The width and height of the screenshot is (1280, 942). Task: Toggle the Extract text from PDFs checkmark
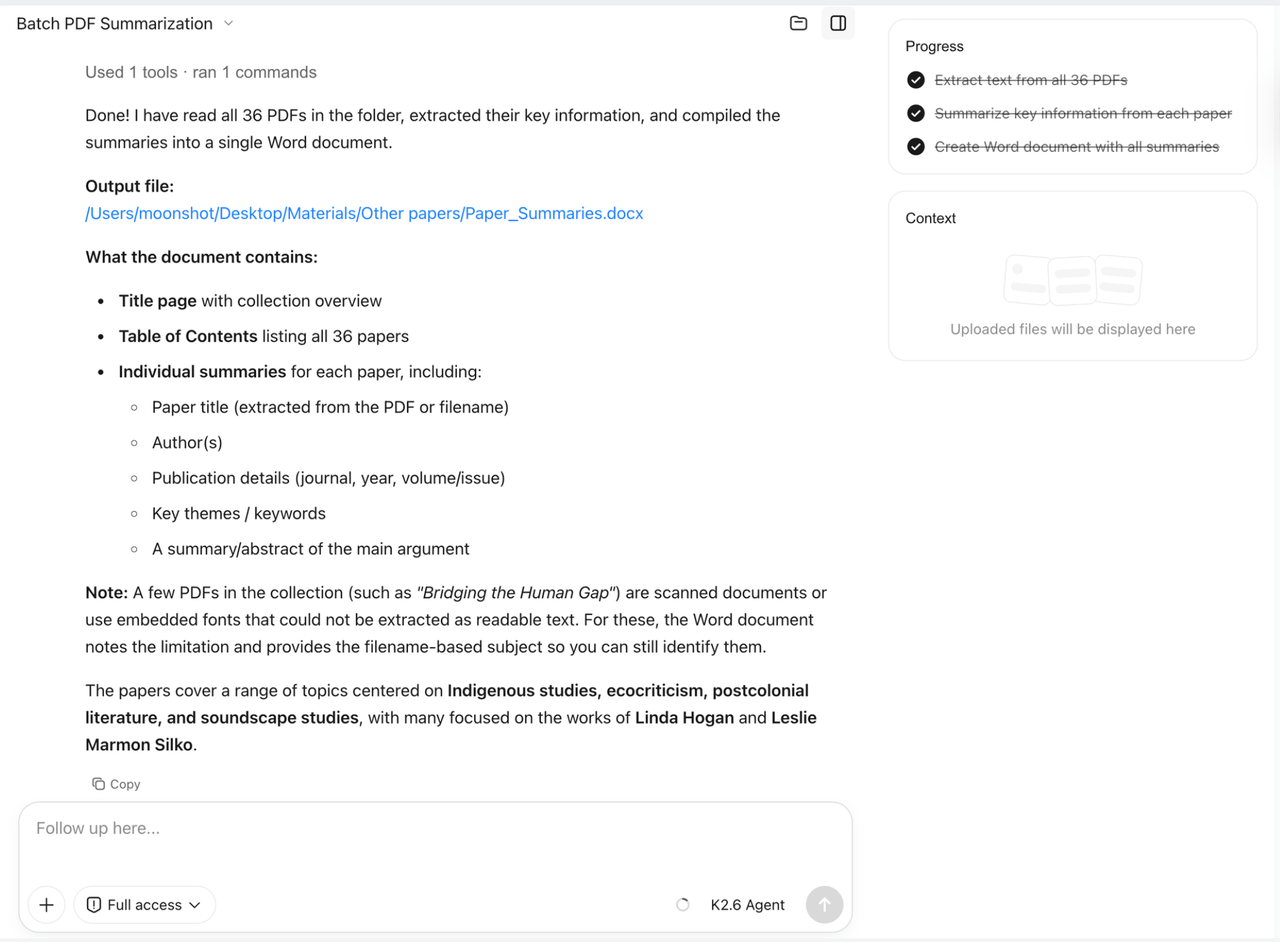tap(915, 80)
